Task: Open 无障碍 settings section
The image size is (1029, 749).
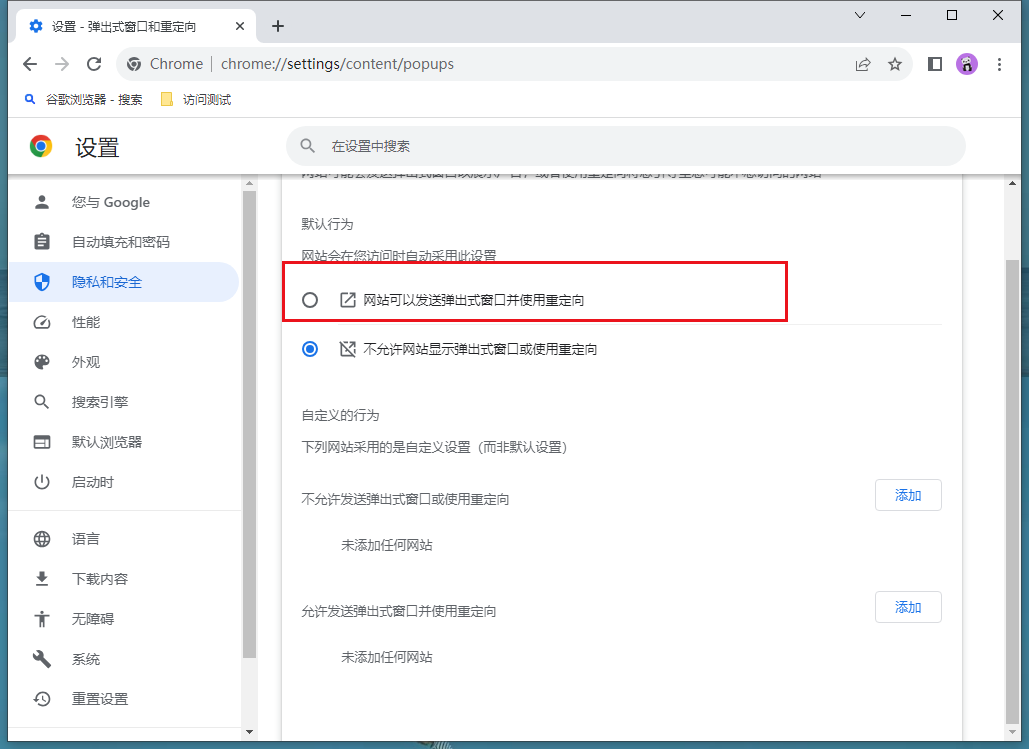Action: tap(124, 619)
